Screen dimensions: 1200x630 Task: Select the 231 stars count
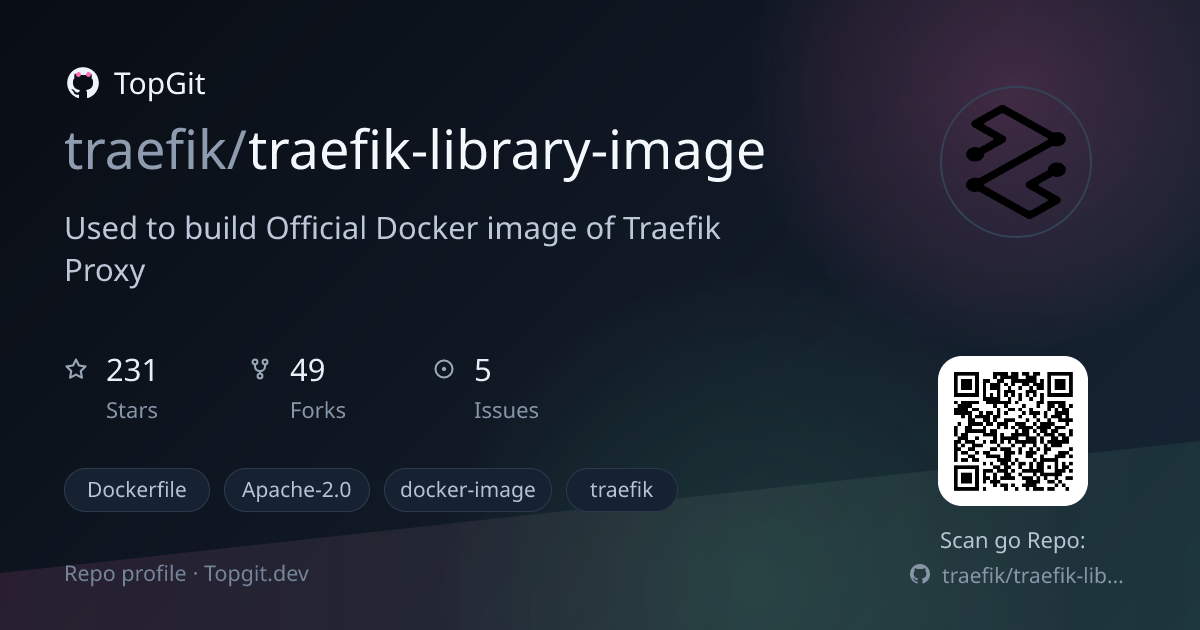(132, 371)
